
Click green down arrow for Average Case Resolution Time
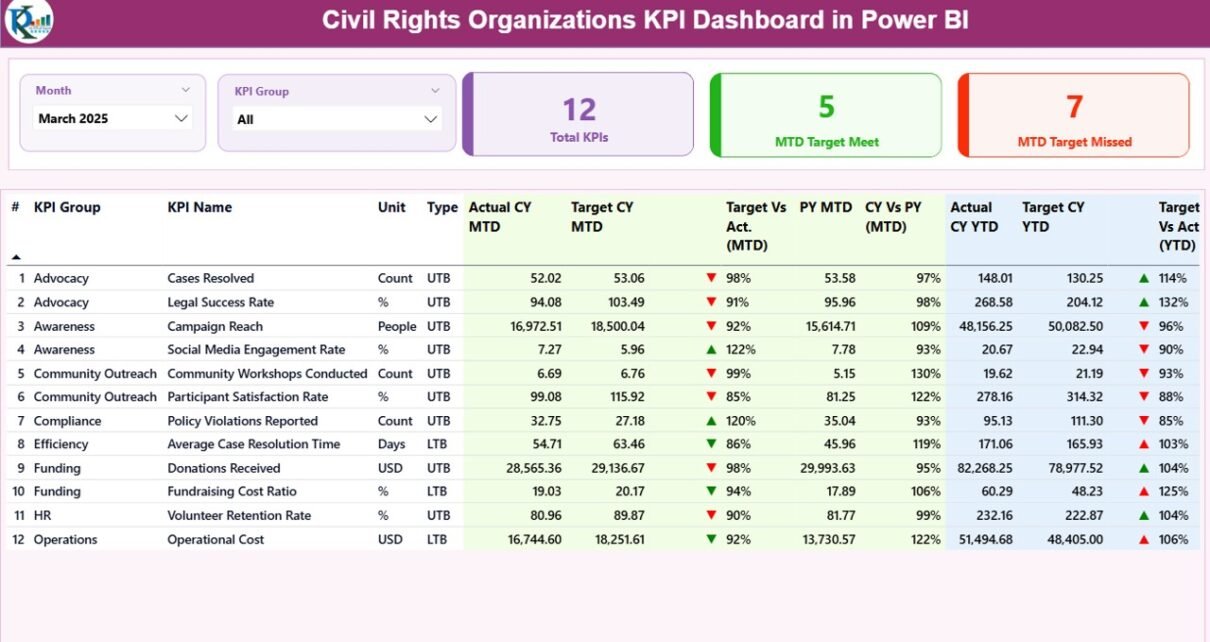(711, 444)
